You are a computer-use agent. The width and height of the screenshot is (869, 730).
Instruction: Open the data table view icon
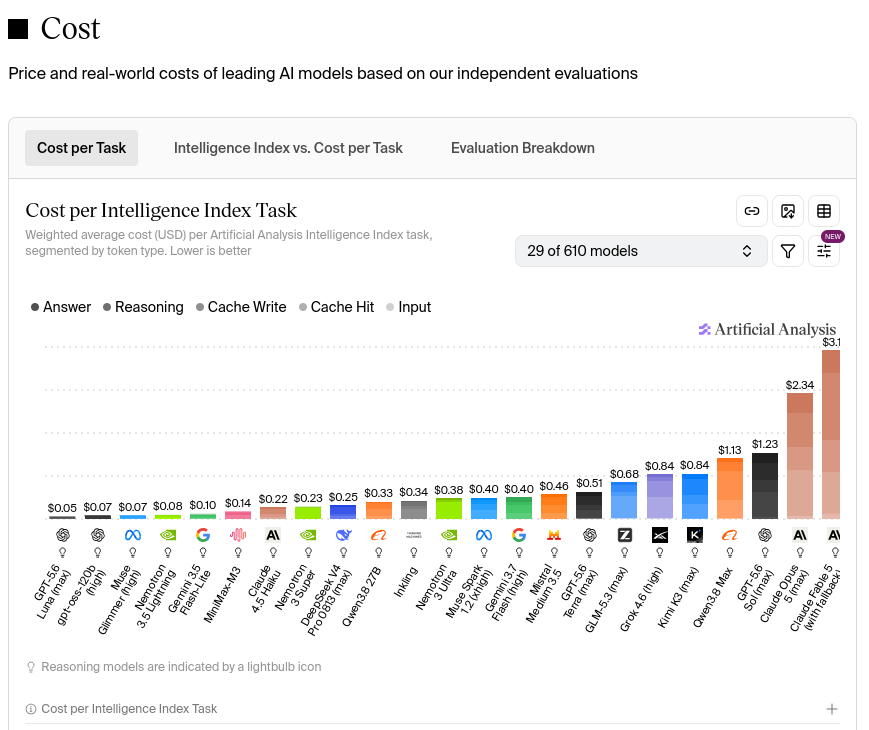click(x=824, y=211)
